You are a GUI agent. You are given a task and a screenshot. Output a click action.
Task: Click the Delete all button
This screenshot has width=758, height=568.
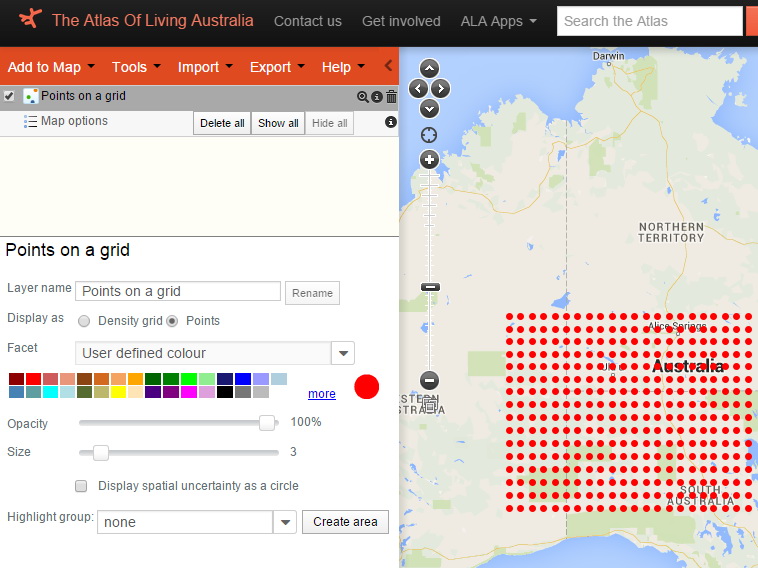pos(222,123)
